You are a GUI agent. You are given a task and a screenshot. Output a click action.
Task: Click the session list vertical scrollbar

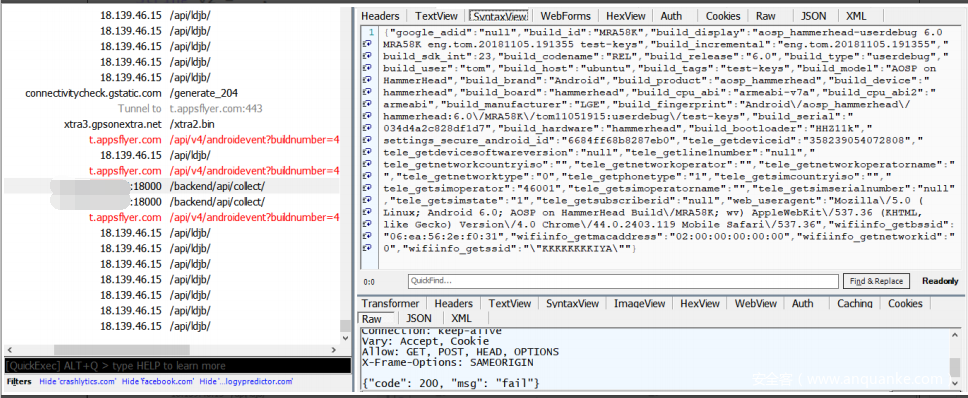point(345,326)
